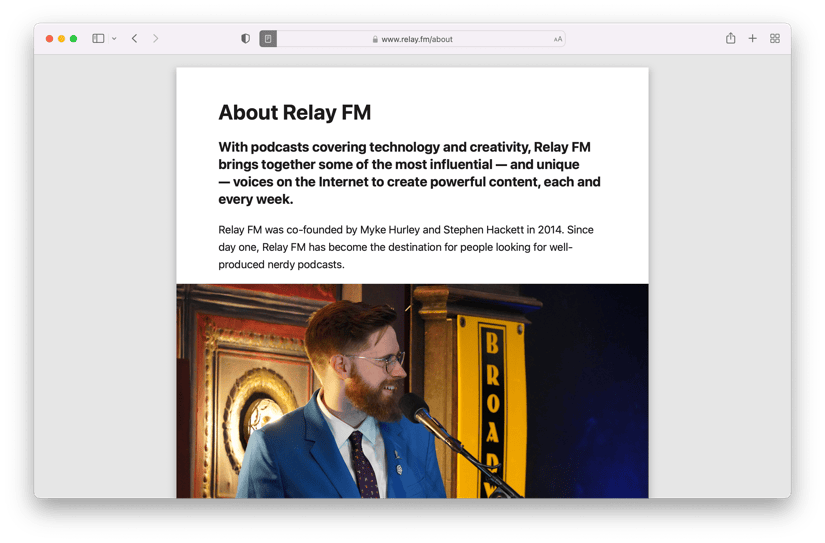
Task: Click the www.relay.fm/about address field
Action: click(x=412, y=39)
